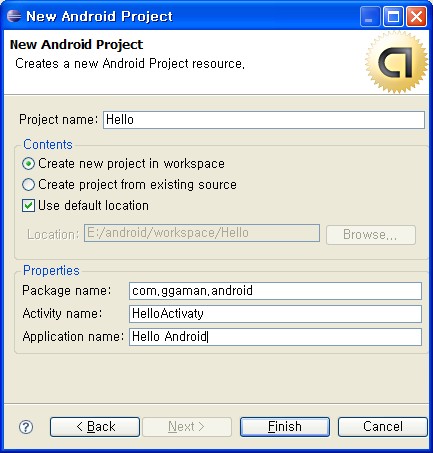Cancel the new project wizard
This screenshot has height=453, width=433.
click(383, 427)
